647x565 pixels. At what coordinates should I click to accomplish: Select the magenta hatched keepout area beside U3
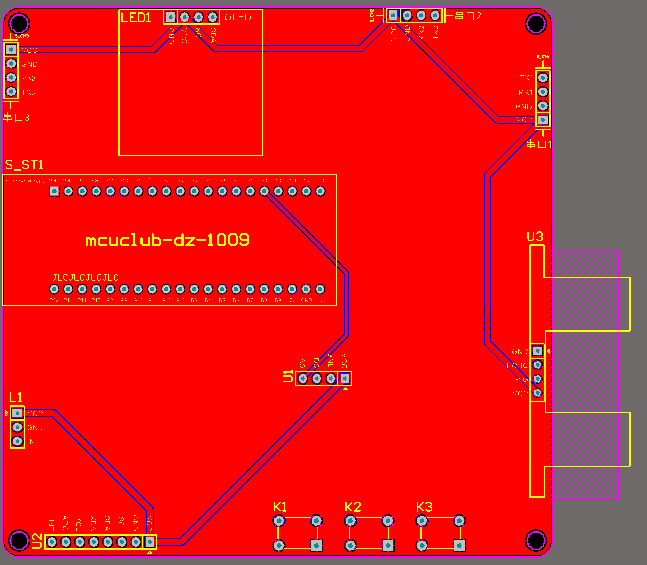point(585,375)
